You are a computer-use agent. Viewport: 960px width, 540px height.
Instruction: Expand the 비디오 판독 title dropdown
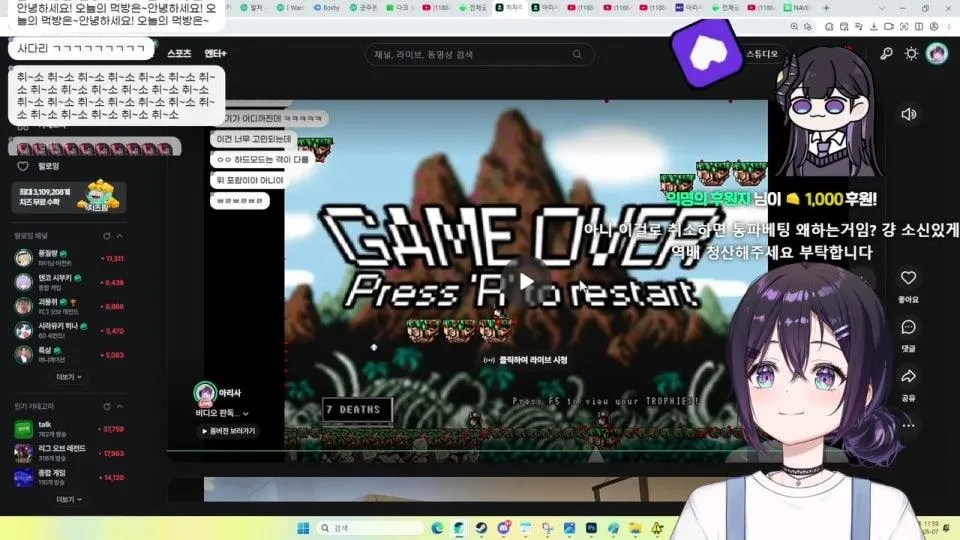click(x=222, y=413)
